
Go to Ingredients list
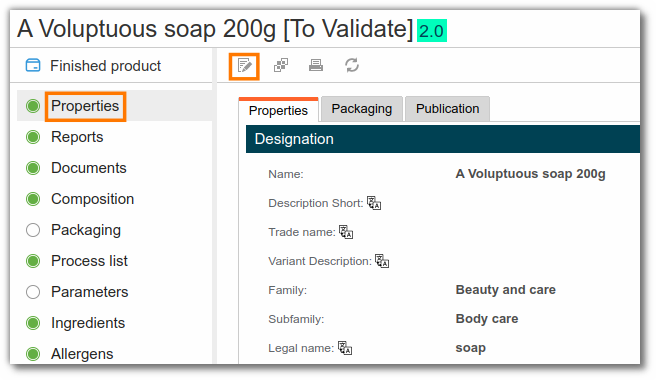click(88, 323)
